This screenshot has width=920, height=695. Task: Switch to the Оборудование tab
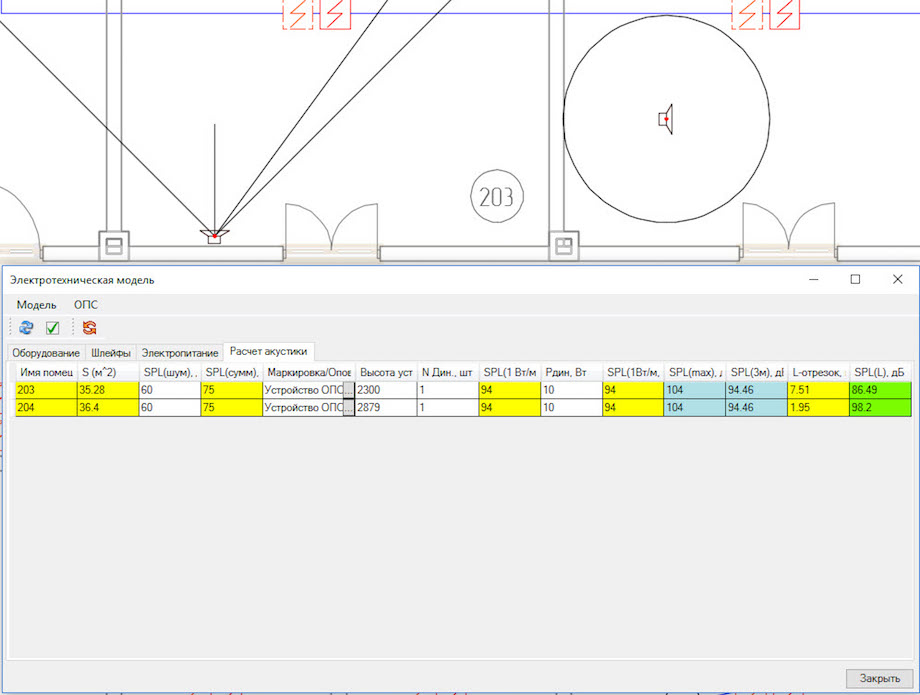(x=46, y=353)
